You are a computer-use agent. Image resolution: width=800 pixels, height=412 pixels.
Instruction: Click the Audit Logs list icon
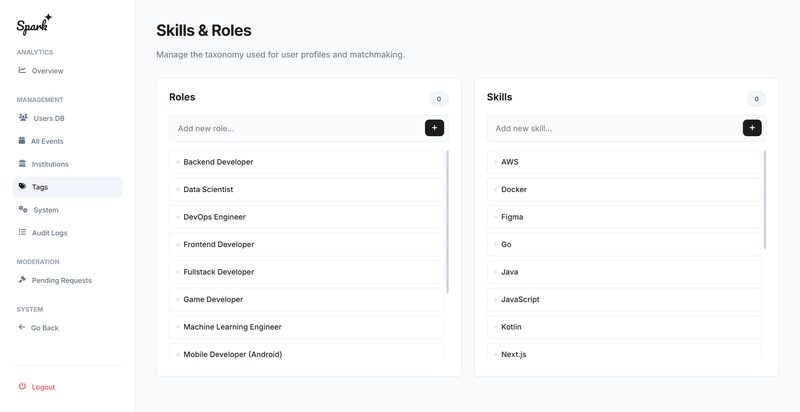tap(22, 233)
